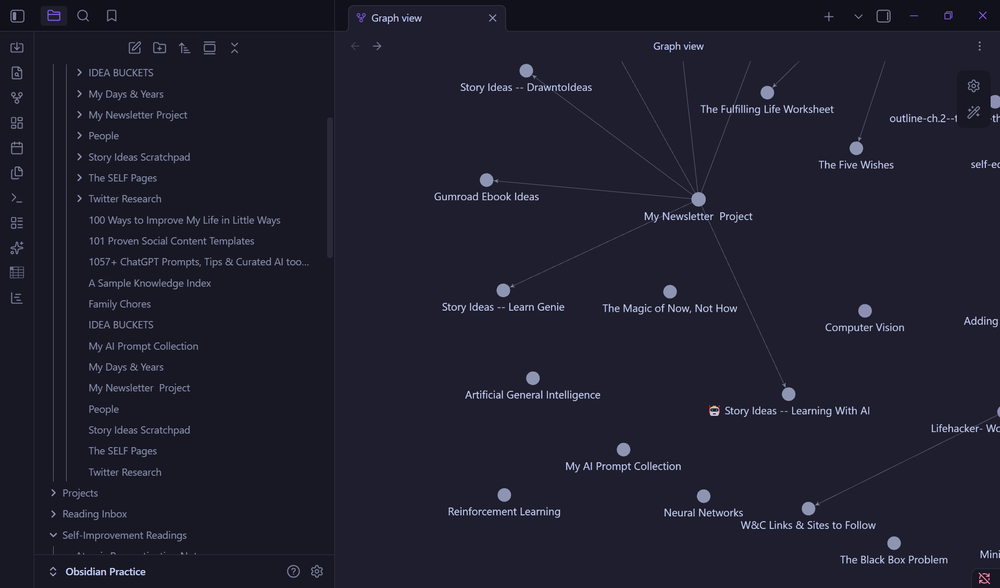The width and height of the screenshot is (1000, 588).
Task: Open quick switcher ribbon icon
Action: click(17, 73)
